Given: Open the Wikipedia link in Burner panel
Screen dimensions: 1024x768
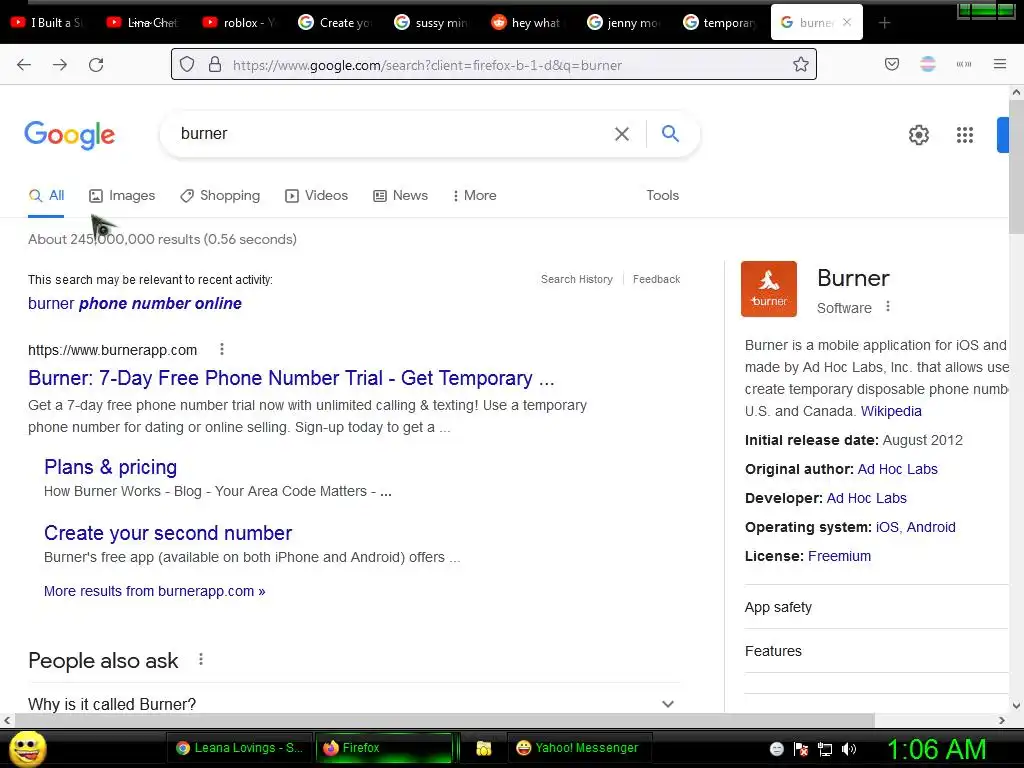Looking at the screenshot, I should [891, 411].
